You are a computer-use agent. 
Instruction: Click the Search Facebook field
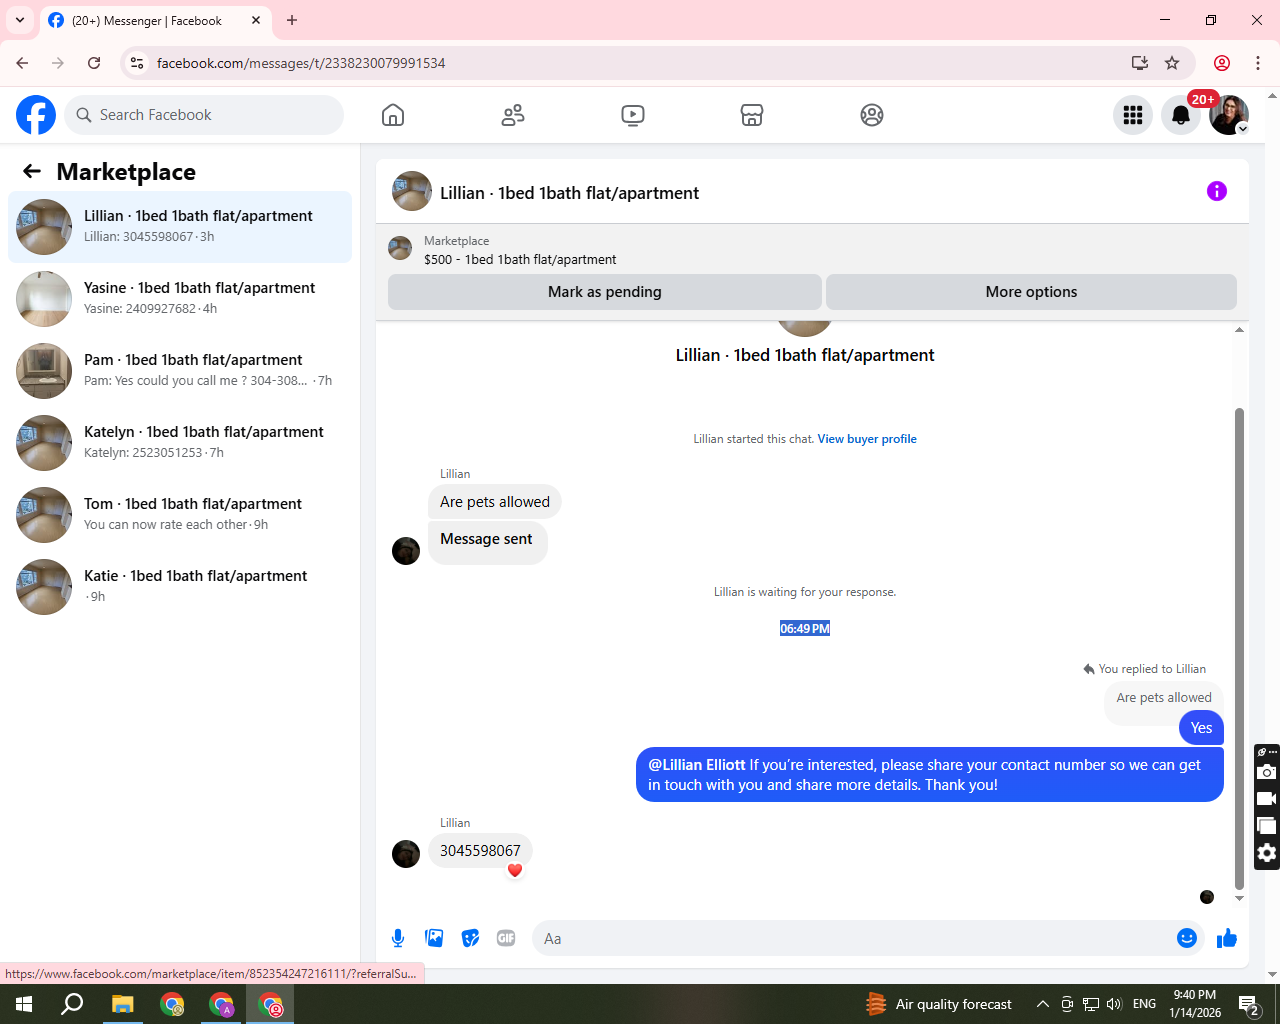point(204,115)
